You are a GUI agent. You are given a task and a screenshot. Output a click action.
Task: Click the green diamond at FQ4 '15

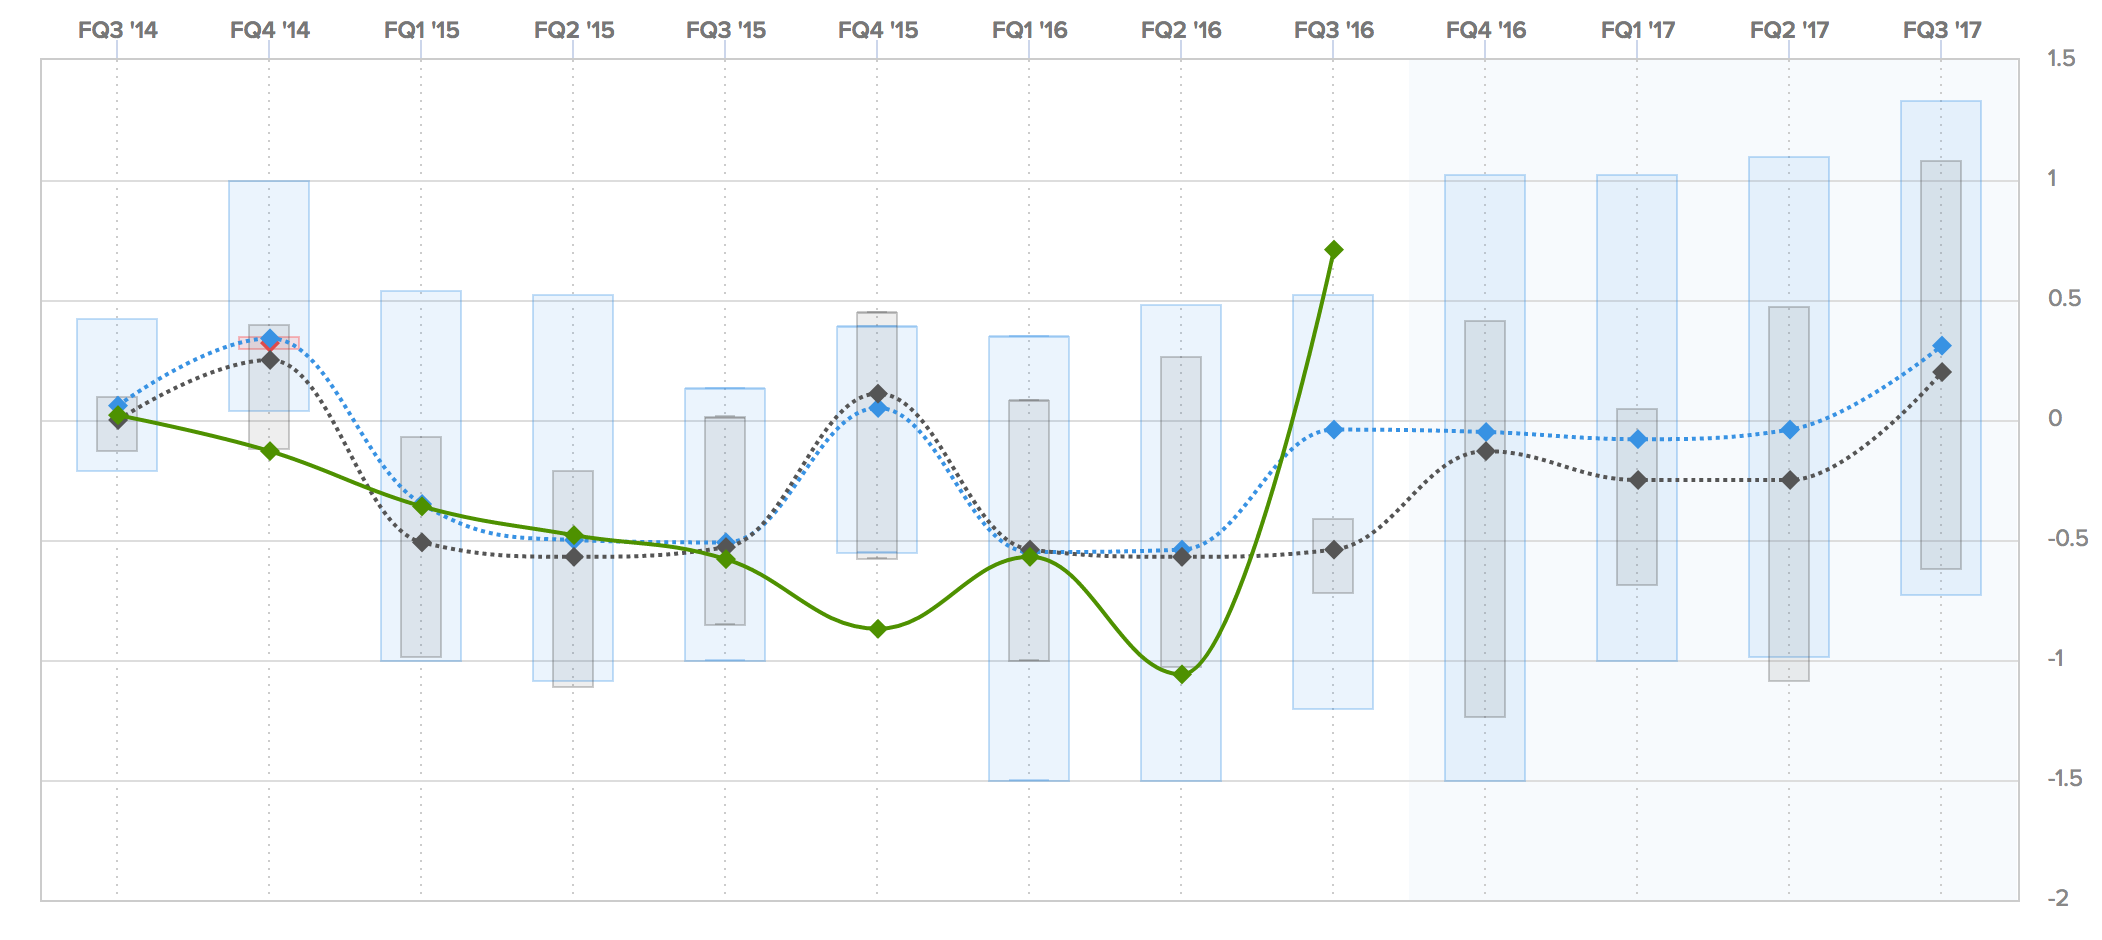[x=878, y=629]
